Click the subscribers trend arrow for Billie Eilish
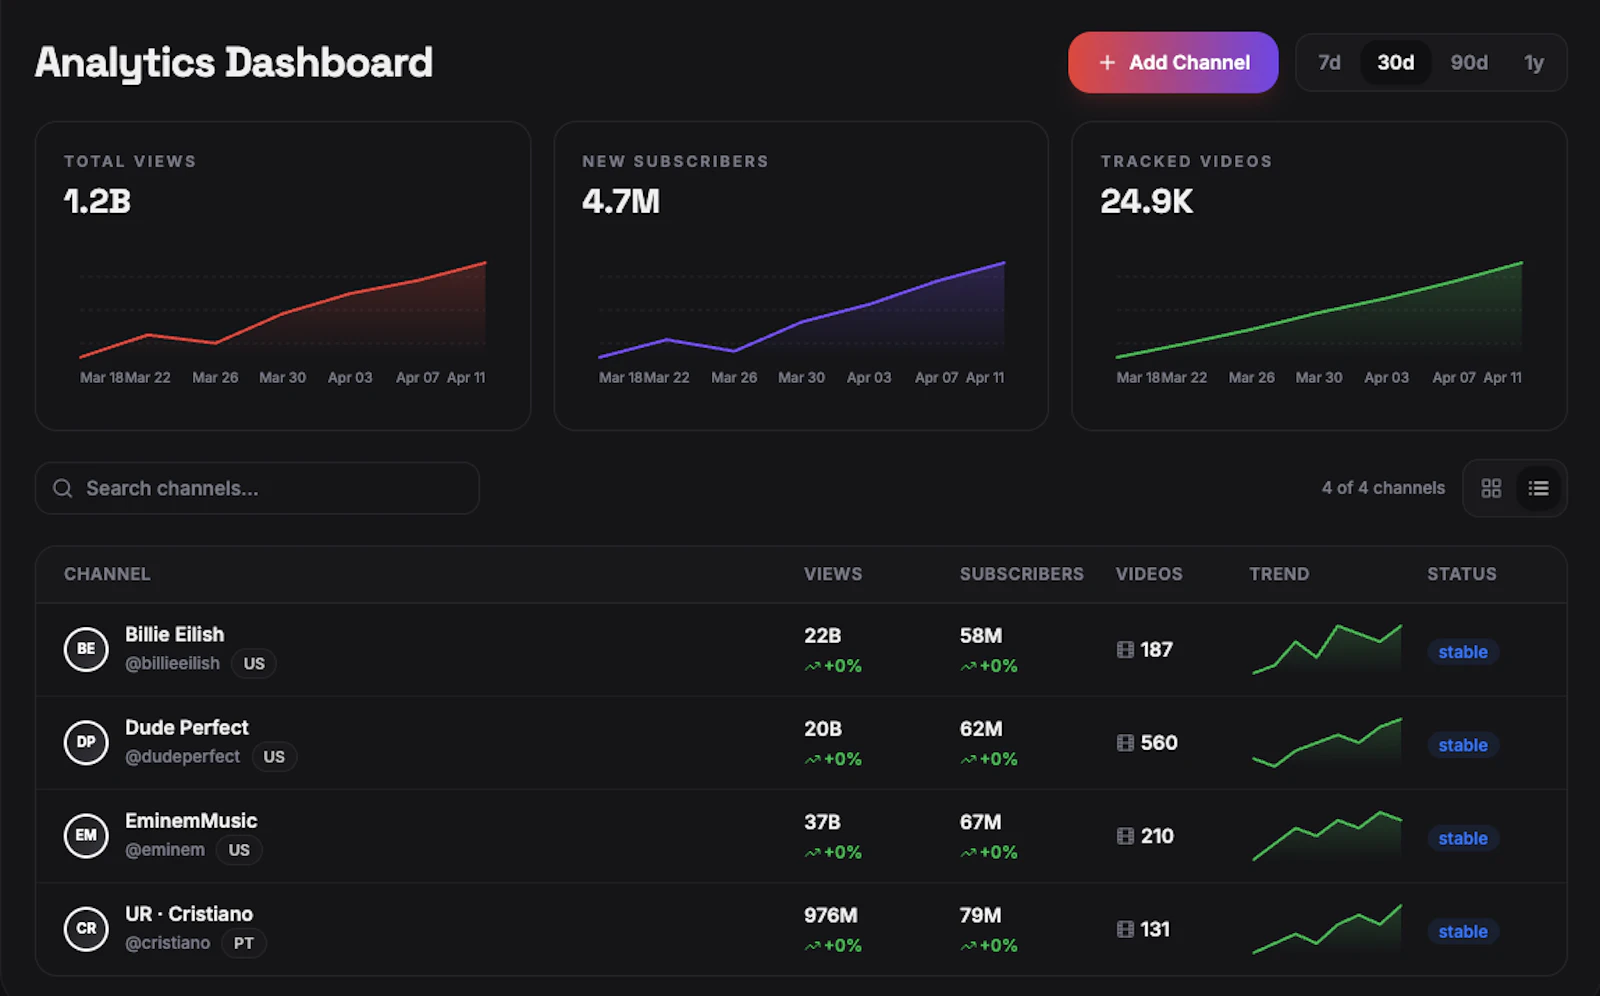 pyautogui.click(x=968, y=666)
